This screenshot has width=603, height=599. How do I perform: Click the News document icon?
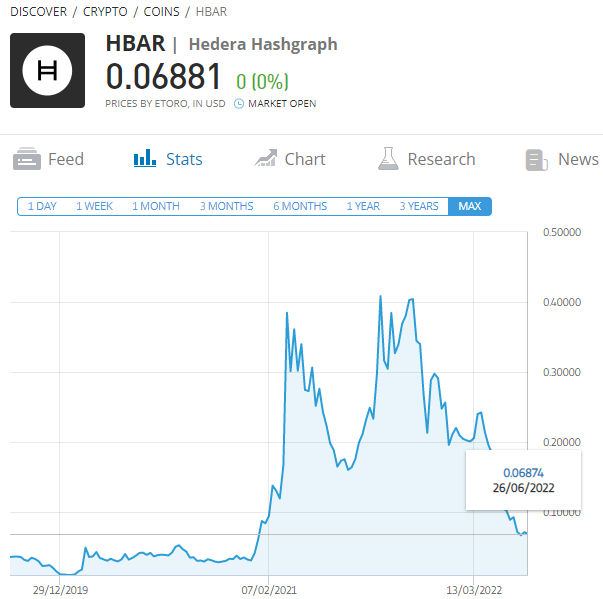point(536,160)
